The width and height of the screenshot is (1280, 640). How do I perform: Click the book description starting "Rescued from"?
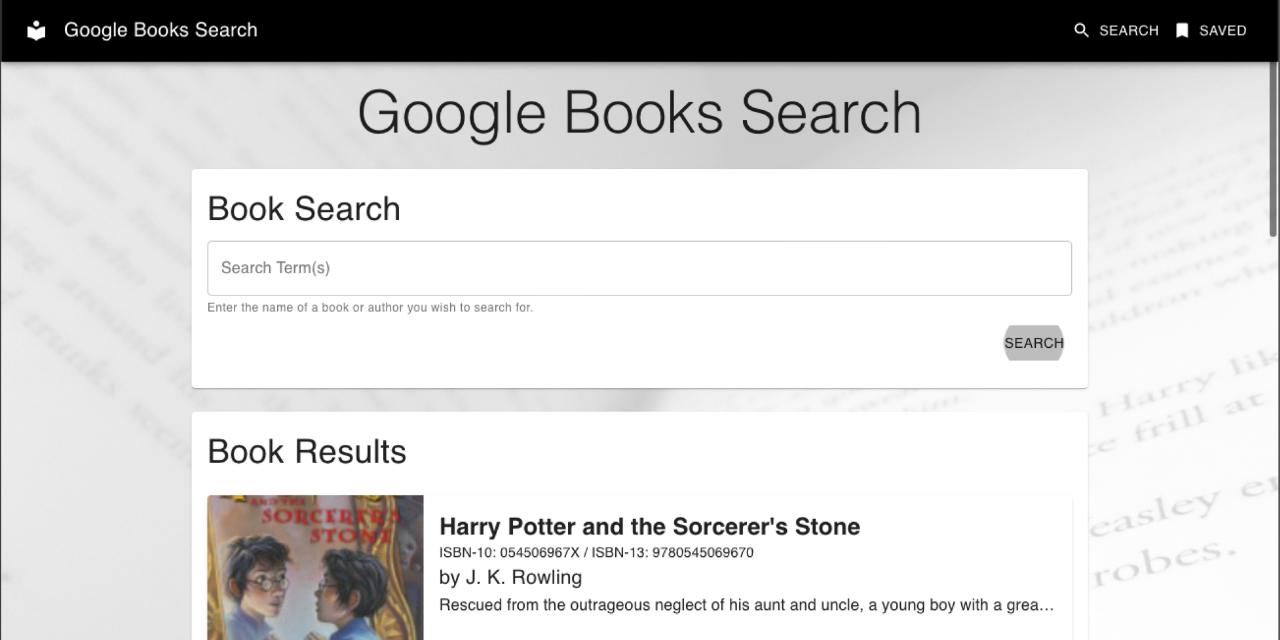coord(746,605)
